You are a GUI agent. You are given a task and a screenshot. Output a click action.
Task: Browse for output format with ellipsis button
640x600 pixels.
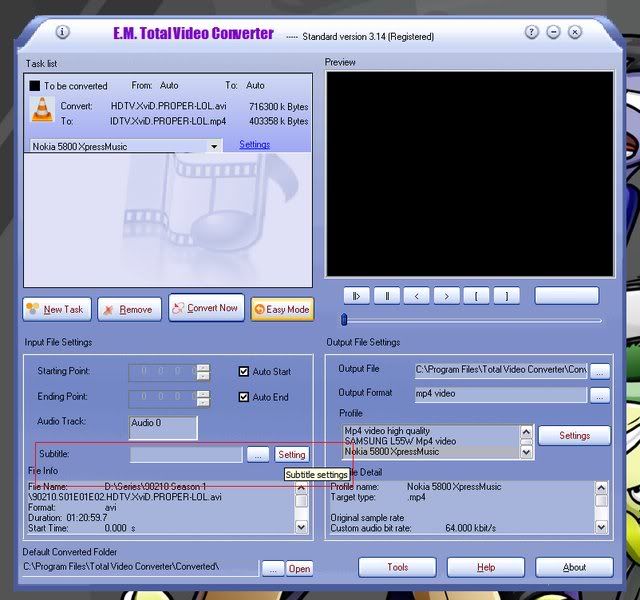pos(599,395)
